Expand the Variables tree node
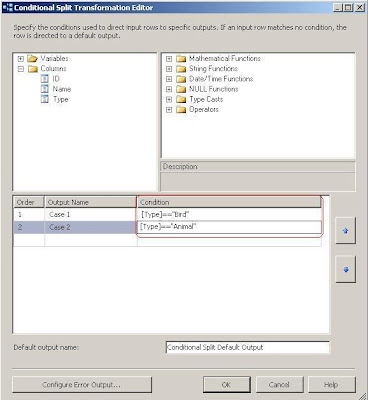Image resolution: width=368 pixels, height=400 pixels. [x=21, y=59]
